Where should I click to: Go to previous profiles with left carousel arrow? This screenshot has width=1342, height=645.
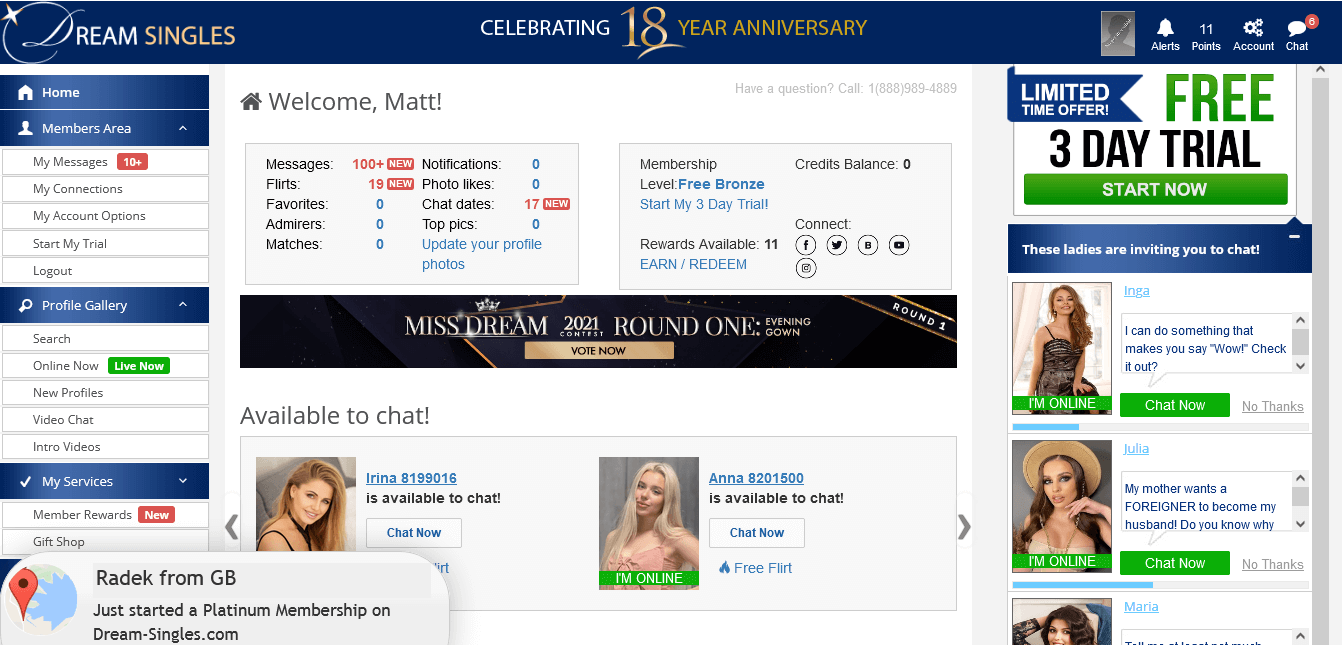pos(231,526)
